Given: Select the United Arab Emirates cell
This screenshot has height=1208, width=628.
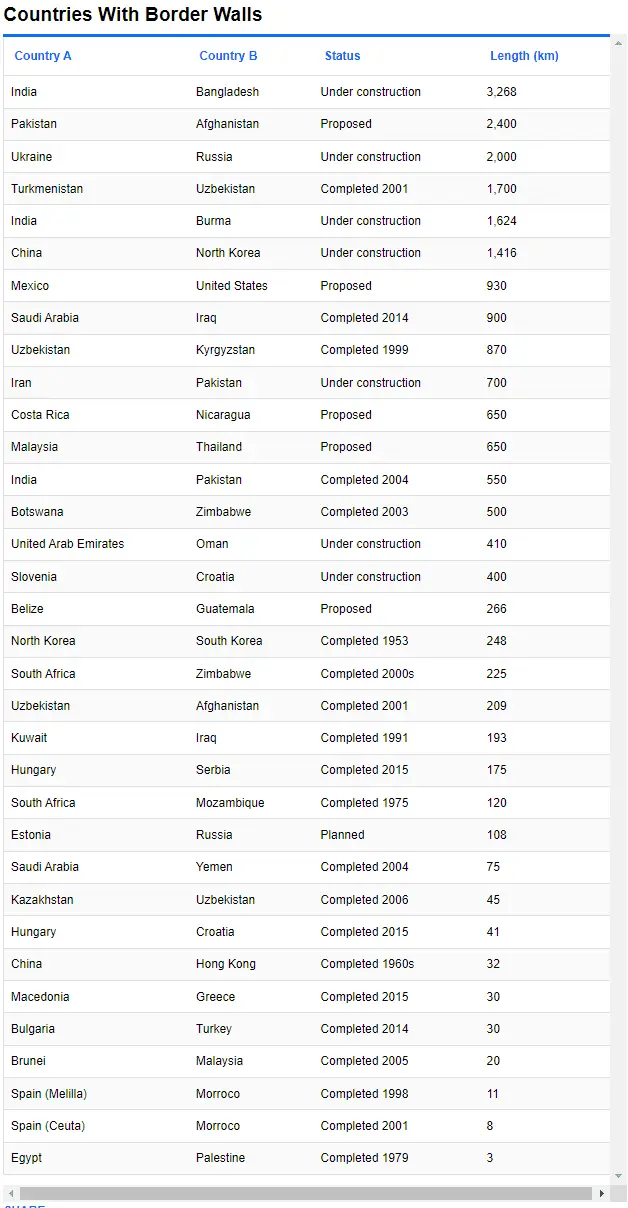Looking at the screenshot, I should click(67, 544).
